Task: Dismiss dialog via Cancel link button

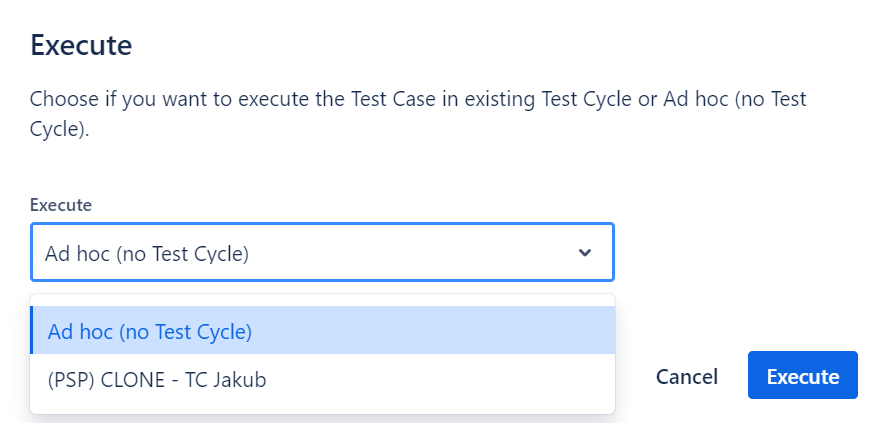Action: tap(686, 377)
